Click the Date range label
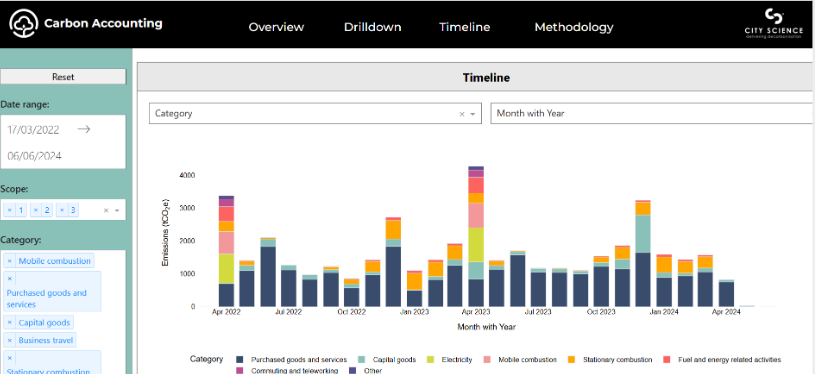The image size is (815, 374). [24, 104]
